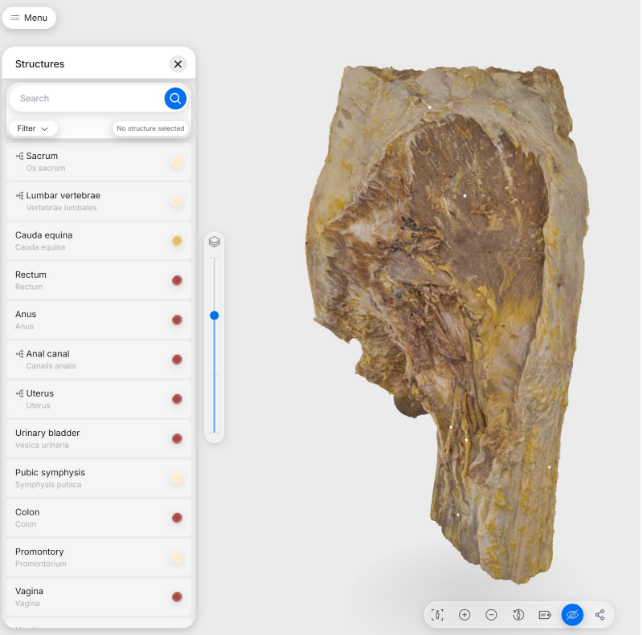Viewport: 642px width, 635px height.
Task: Expand the Sacrum tree hierarchy icon
Action: (x=20, y=156)
